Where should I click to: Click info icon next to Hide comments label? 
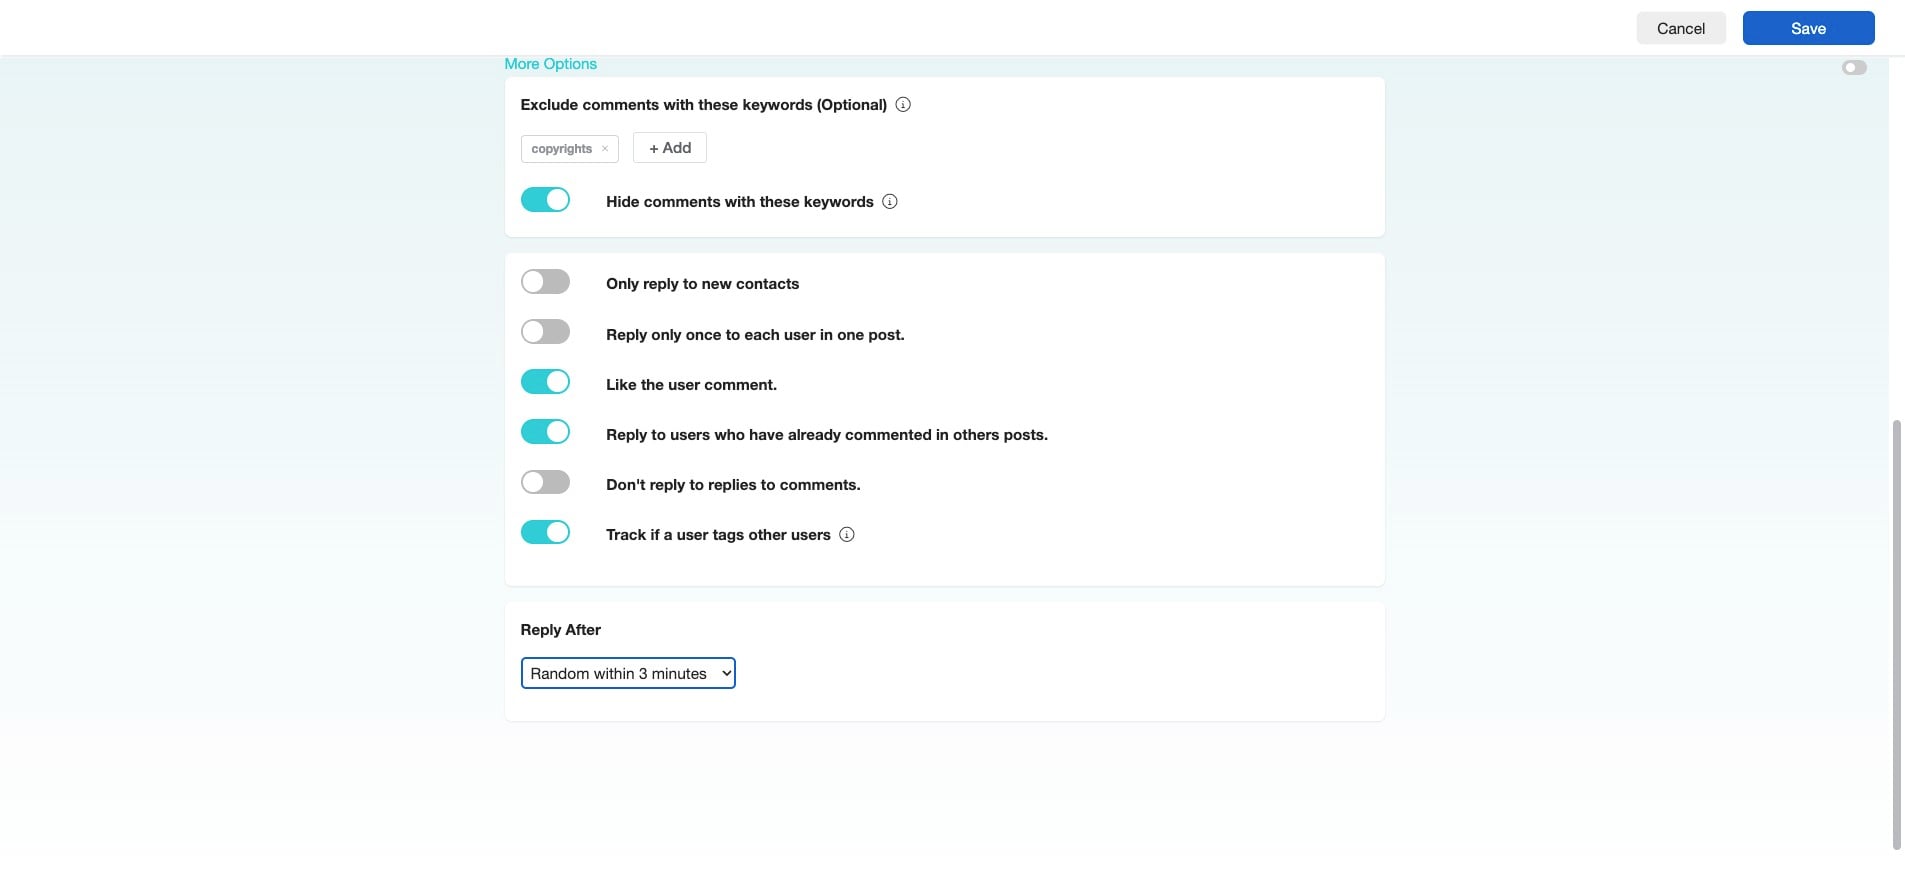click(890, 202)
